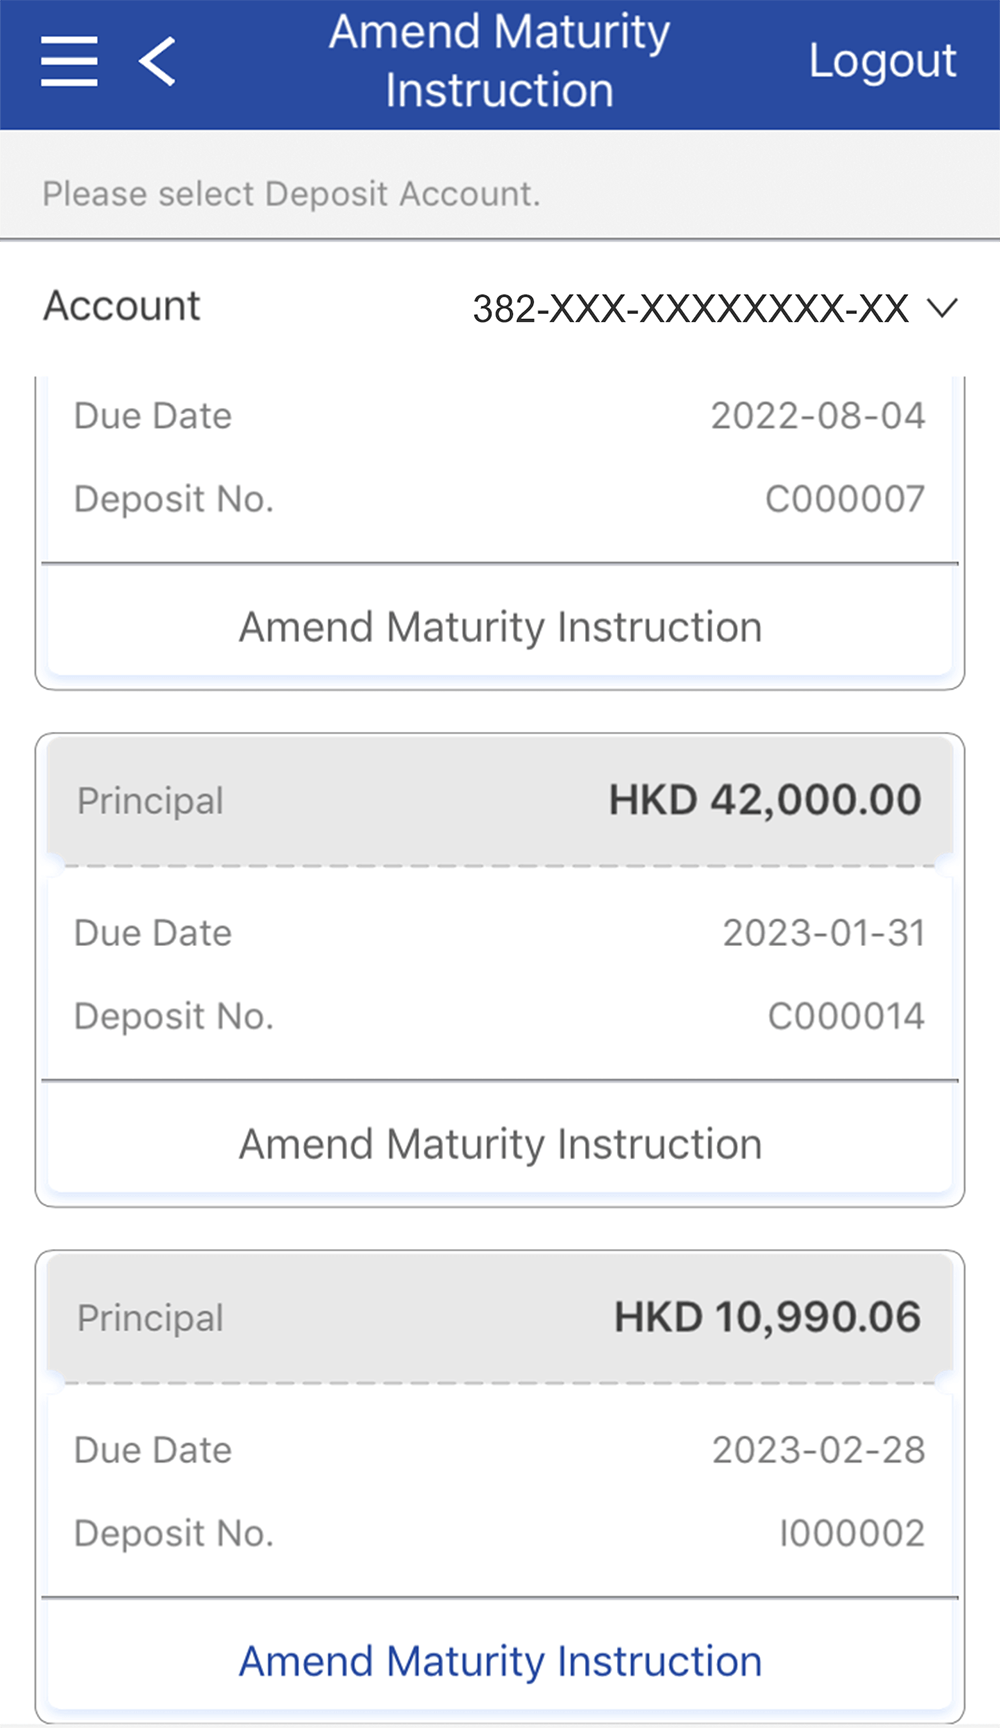Viewport: 1000px width, 1728px height.
Task: Select account number 382-XXX-XXXXXXXX-XX field
Action: coord(690,309)
